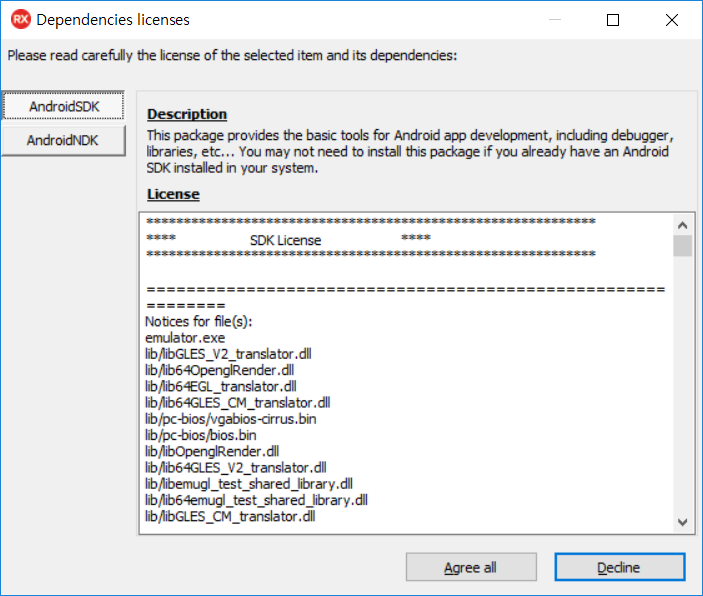The height and width of the screenshot is (596, 703).
Task: Maximize the Dependencies licenses window
Action: 613,20
